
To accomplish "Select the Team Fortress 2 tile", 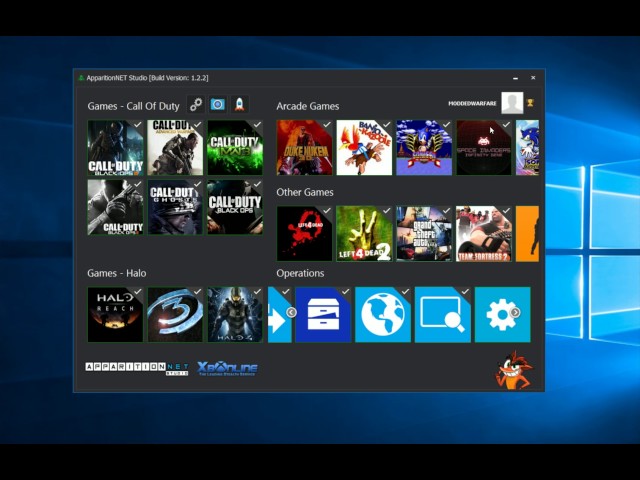I will (x=484, y=233).
